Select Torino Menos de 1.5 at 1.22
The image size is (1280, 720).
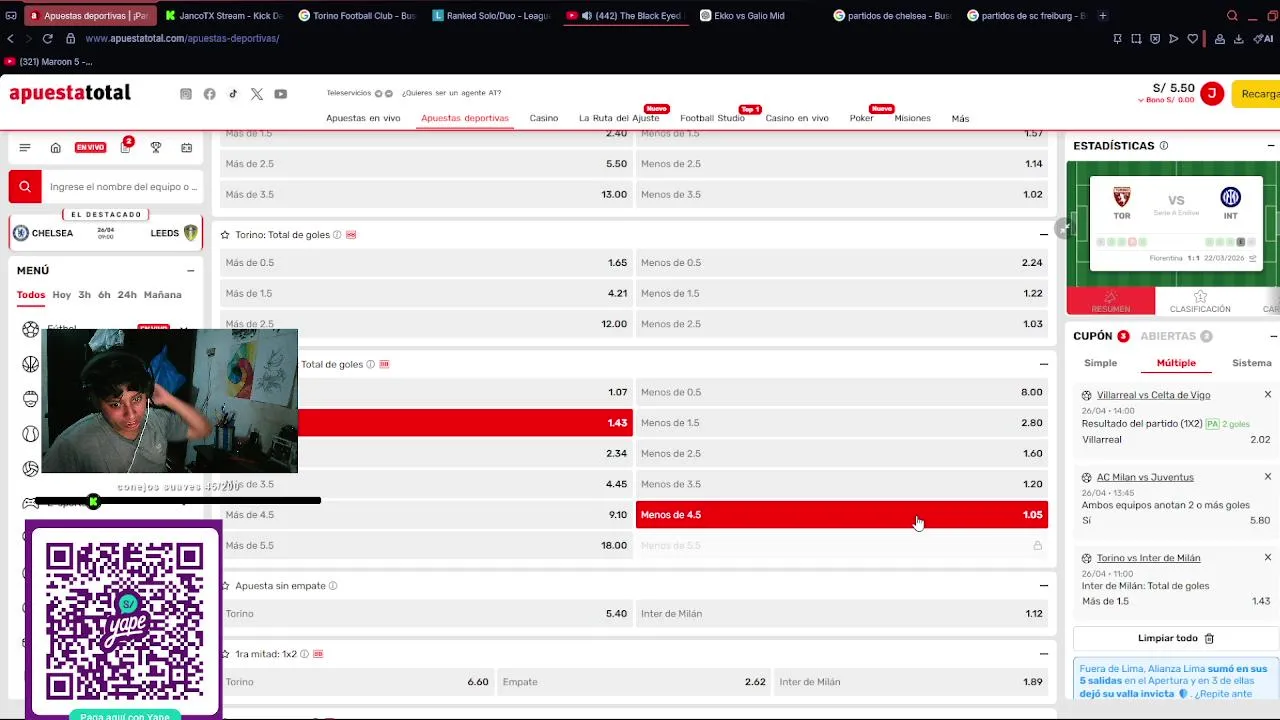(x=842, y=293)
